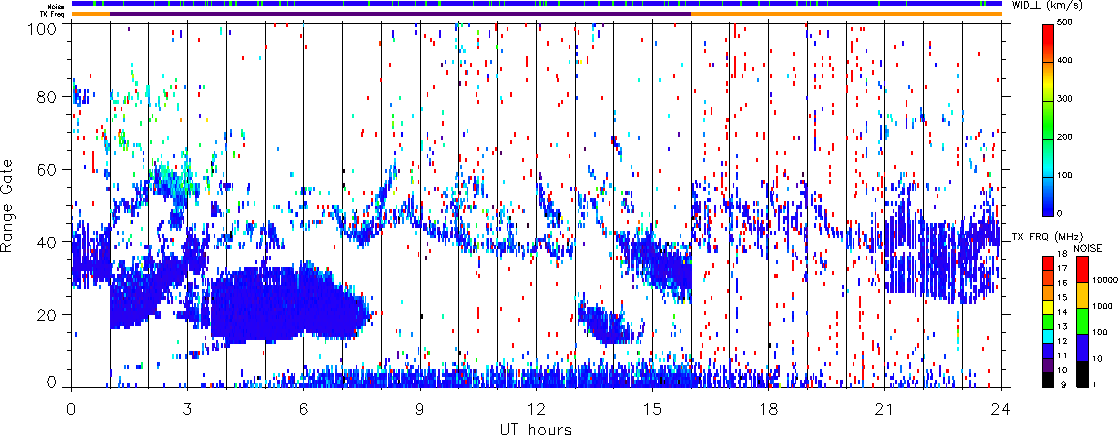Click the red top of the velocity colorbar

click(x=1047, y=36)
